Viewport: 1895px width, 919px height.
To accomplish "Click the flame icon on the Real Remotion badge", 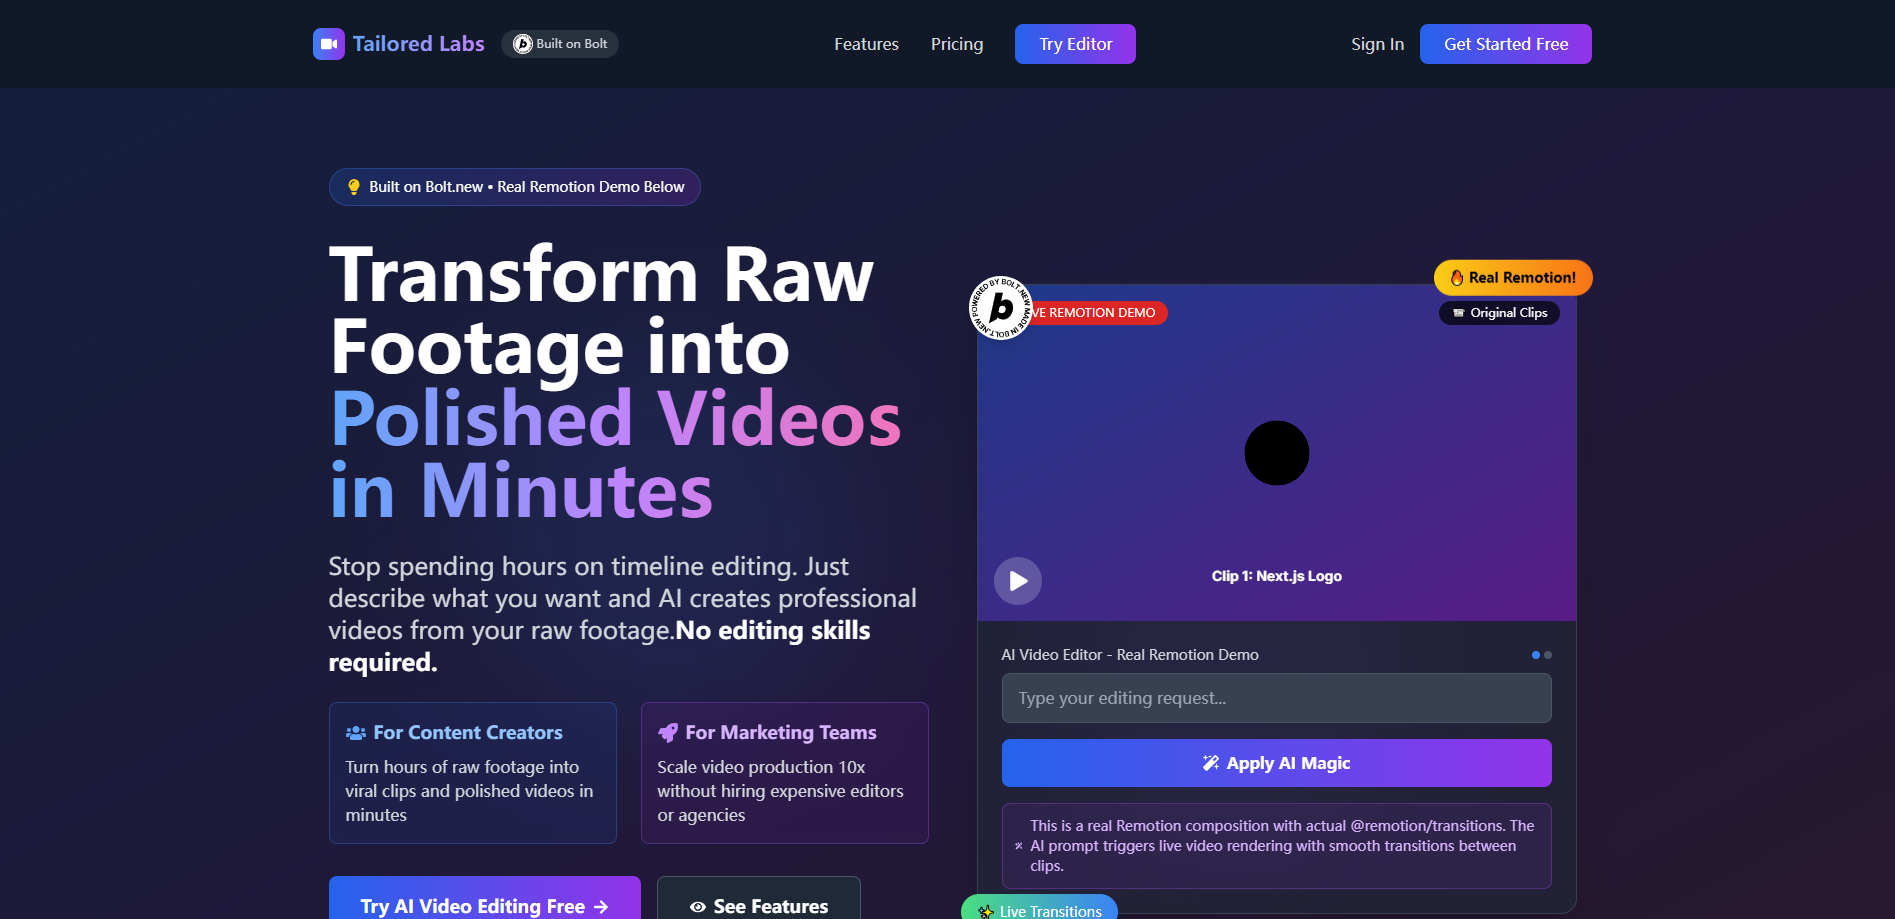I will click(1457, 277).
